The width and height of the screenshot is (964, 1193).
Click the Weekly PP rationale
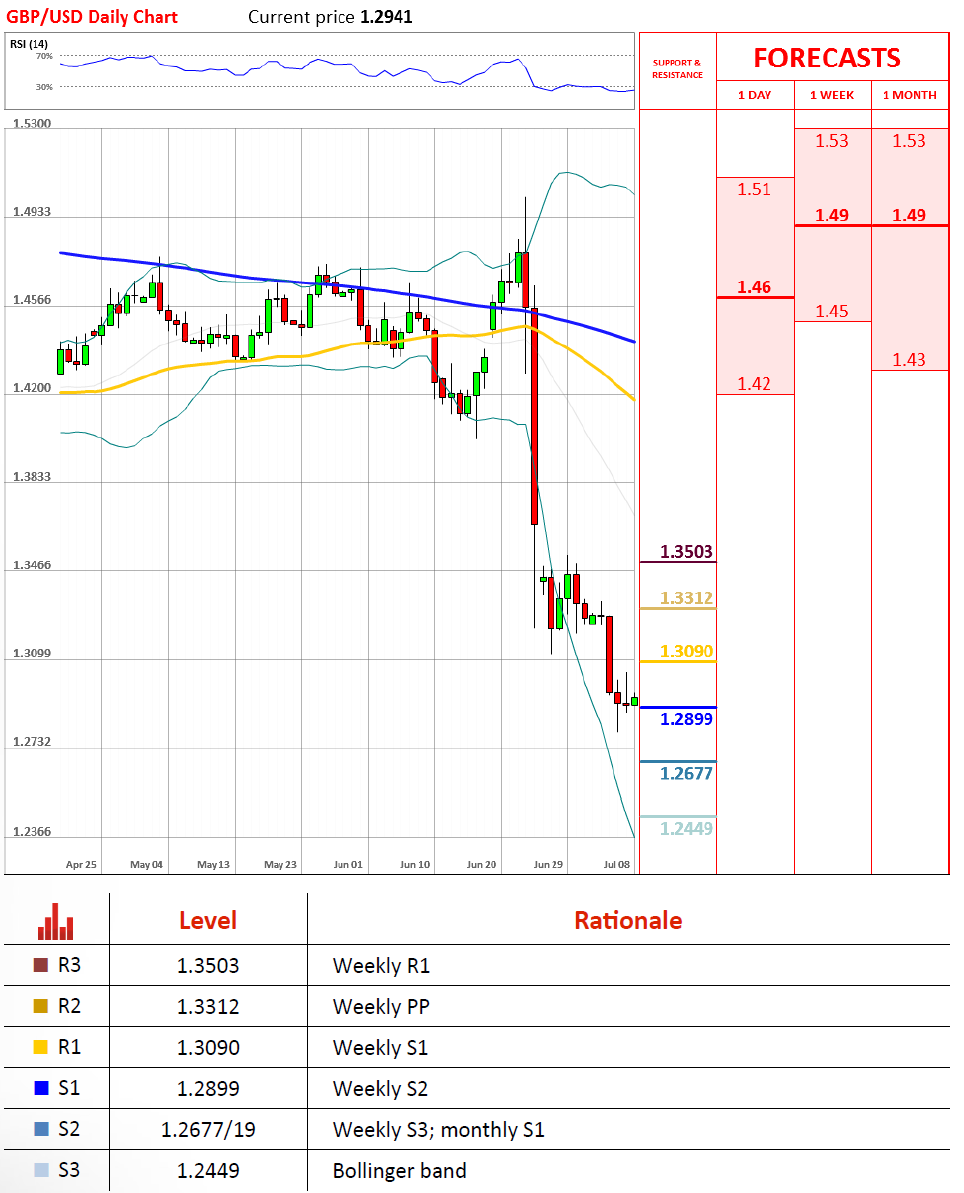coord(381,1007)
